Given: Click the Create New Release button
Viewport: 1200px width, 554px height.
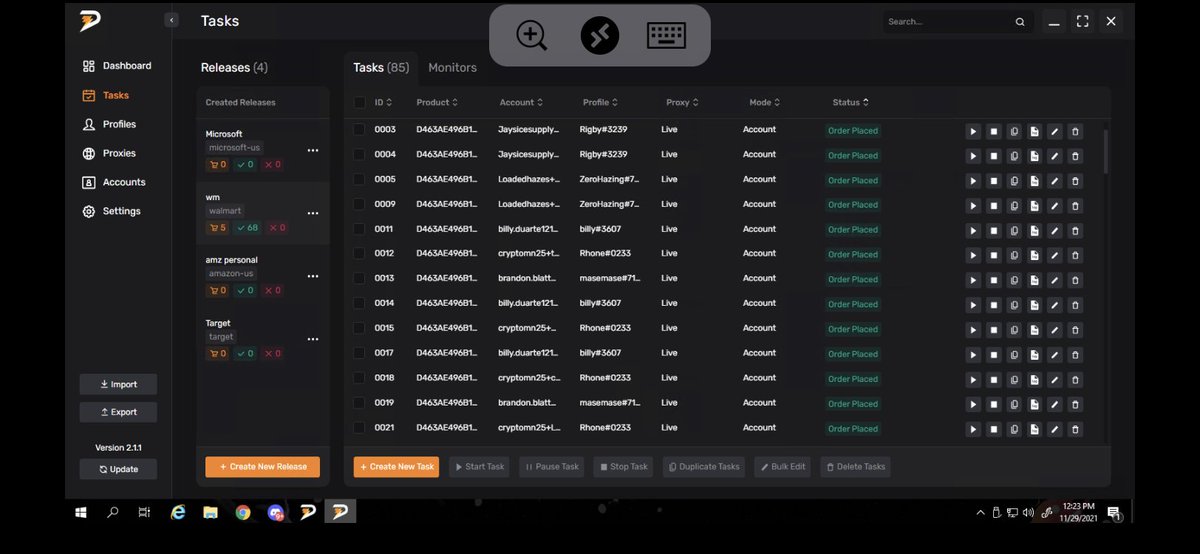Looking at the screenshot, I should 263,467.
